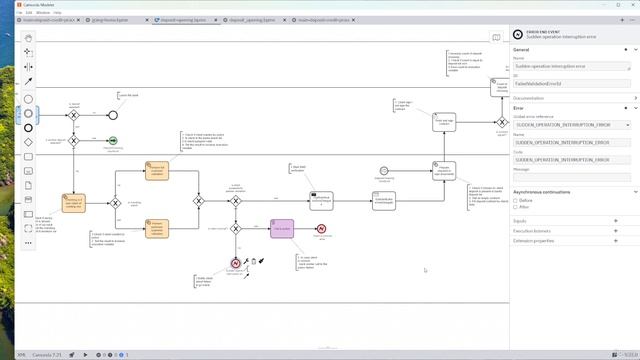Pick the start event palette icon
This screenshot has height=360, width=640.
pos(28,99)
